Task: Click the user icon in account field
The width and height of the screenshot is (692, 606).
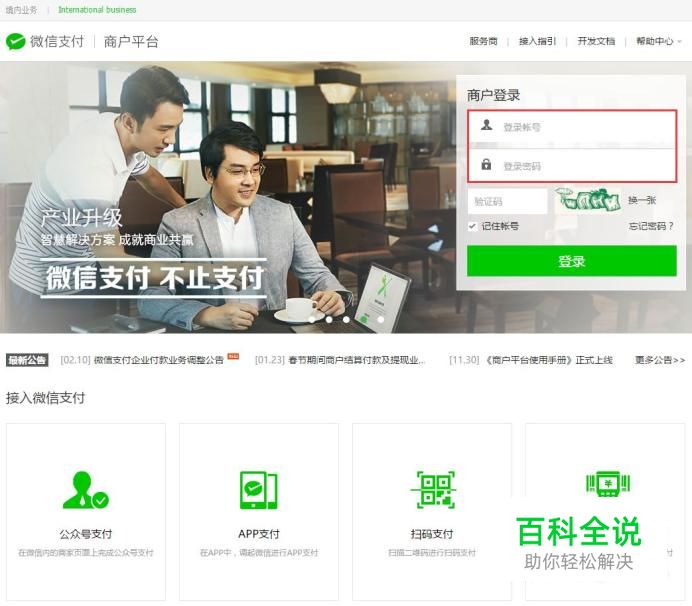Action: coord(486,125)
